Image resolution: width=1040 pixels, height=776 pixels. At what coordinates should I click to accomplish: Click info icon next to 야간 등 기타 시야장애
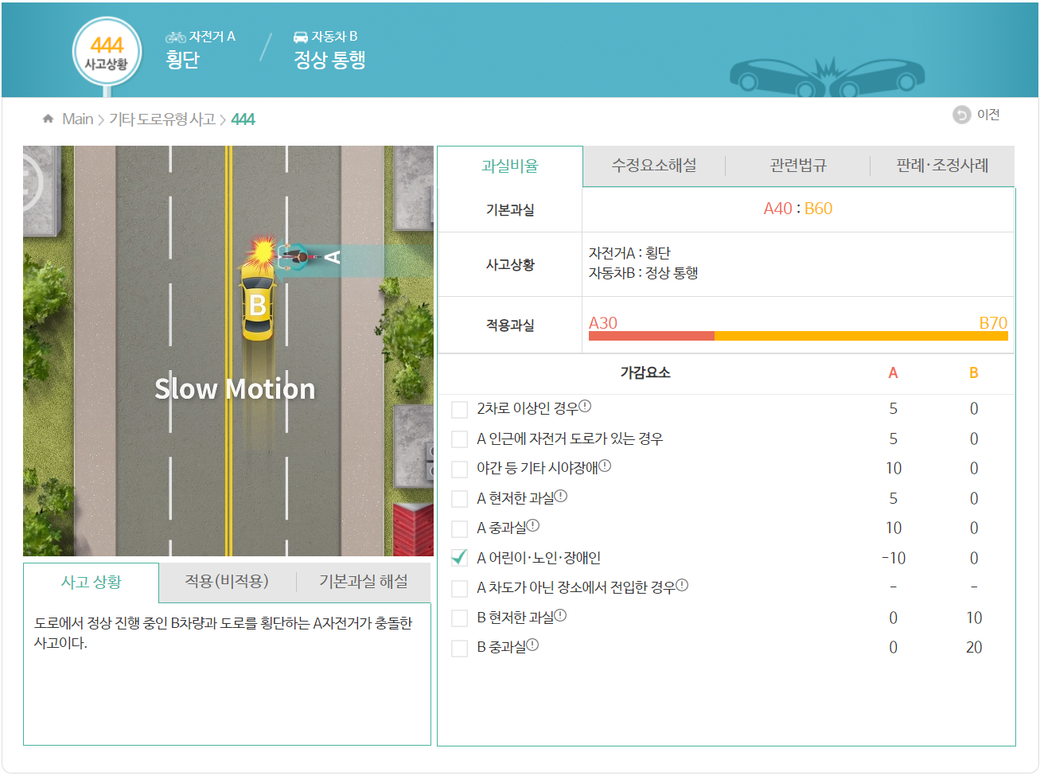point(605,467)
